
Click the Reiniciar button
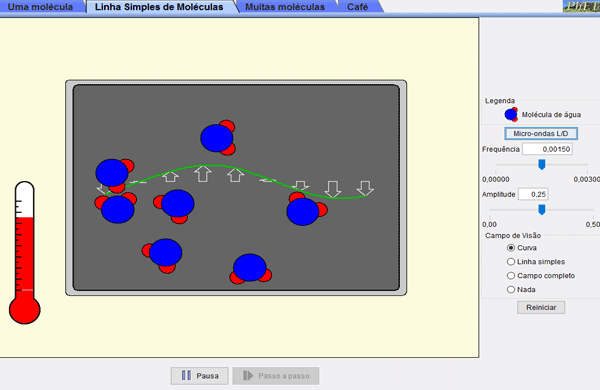[541, 307]
